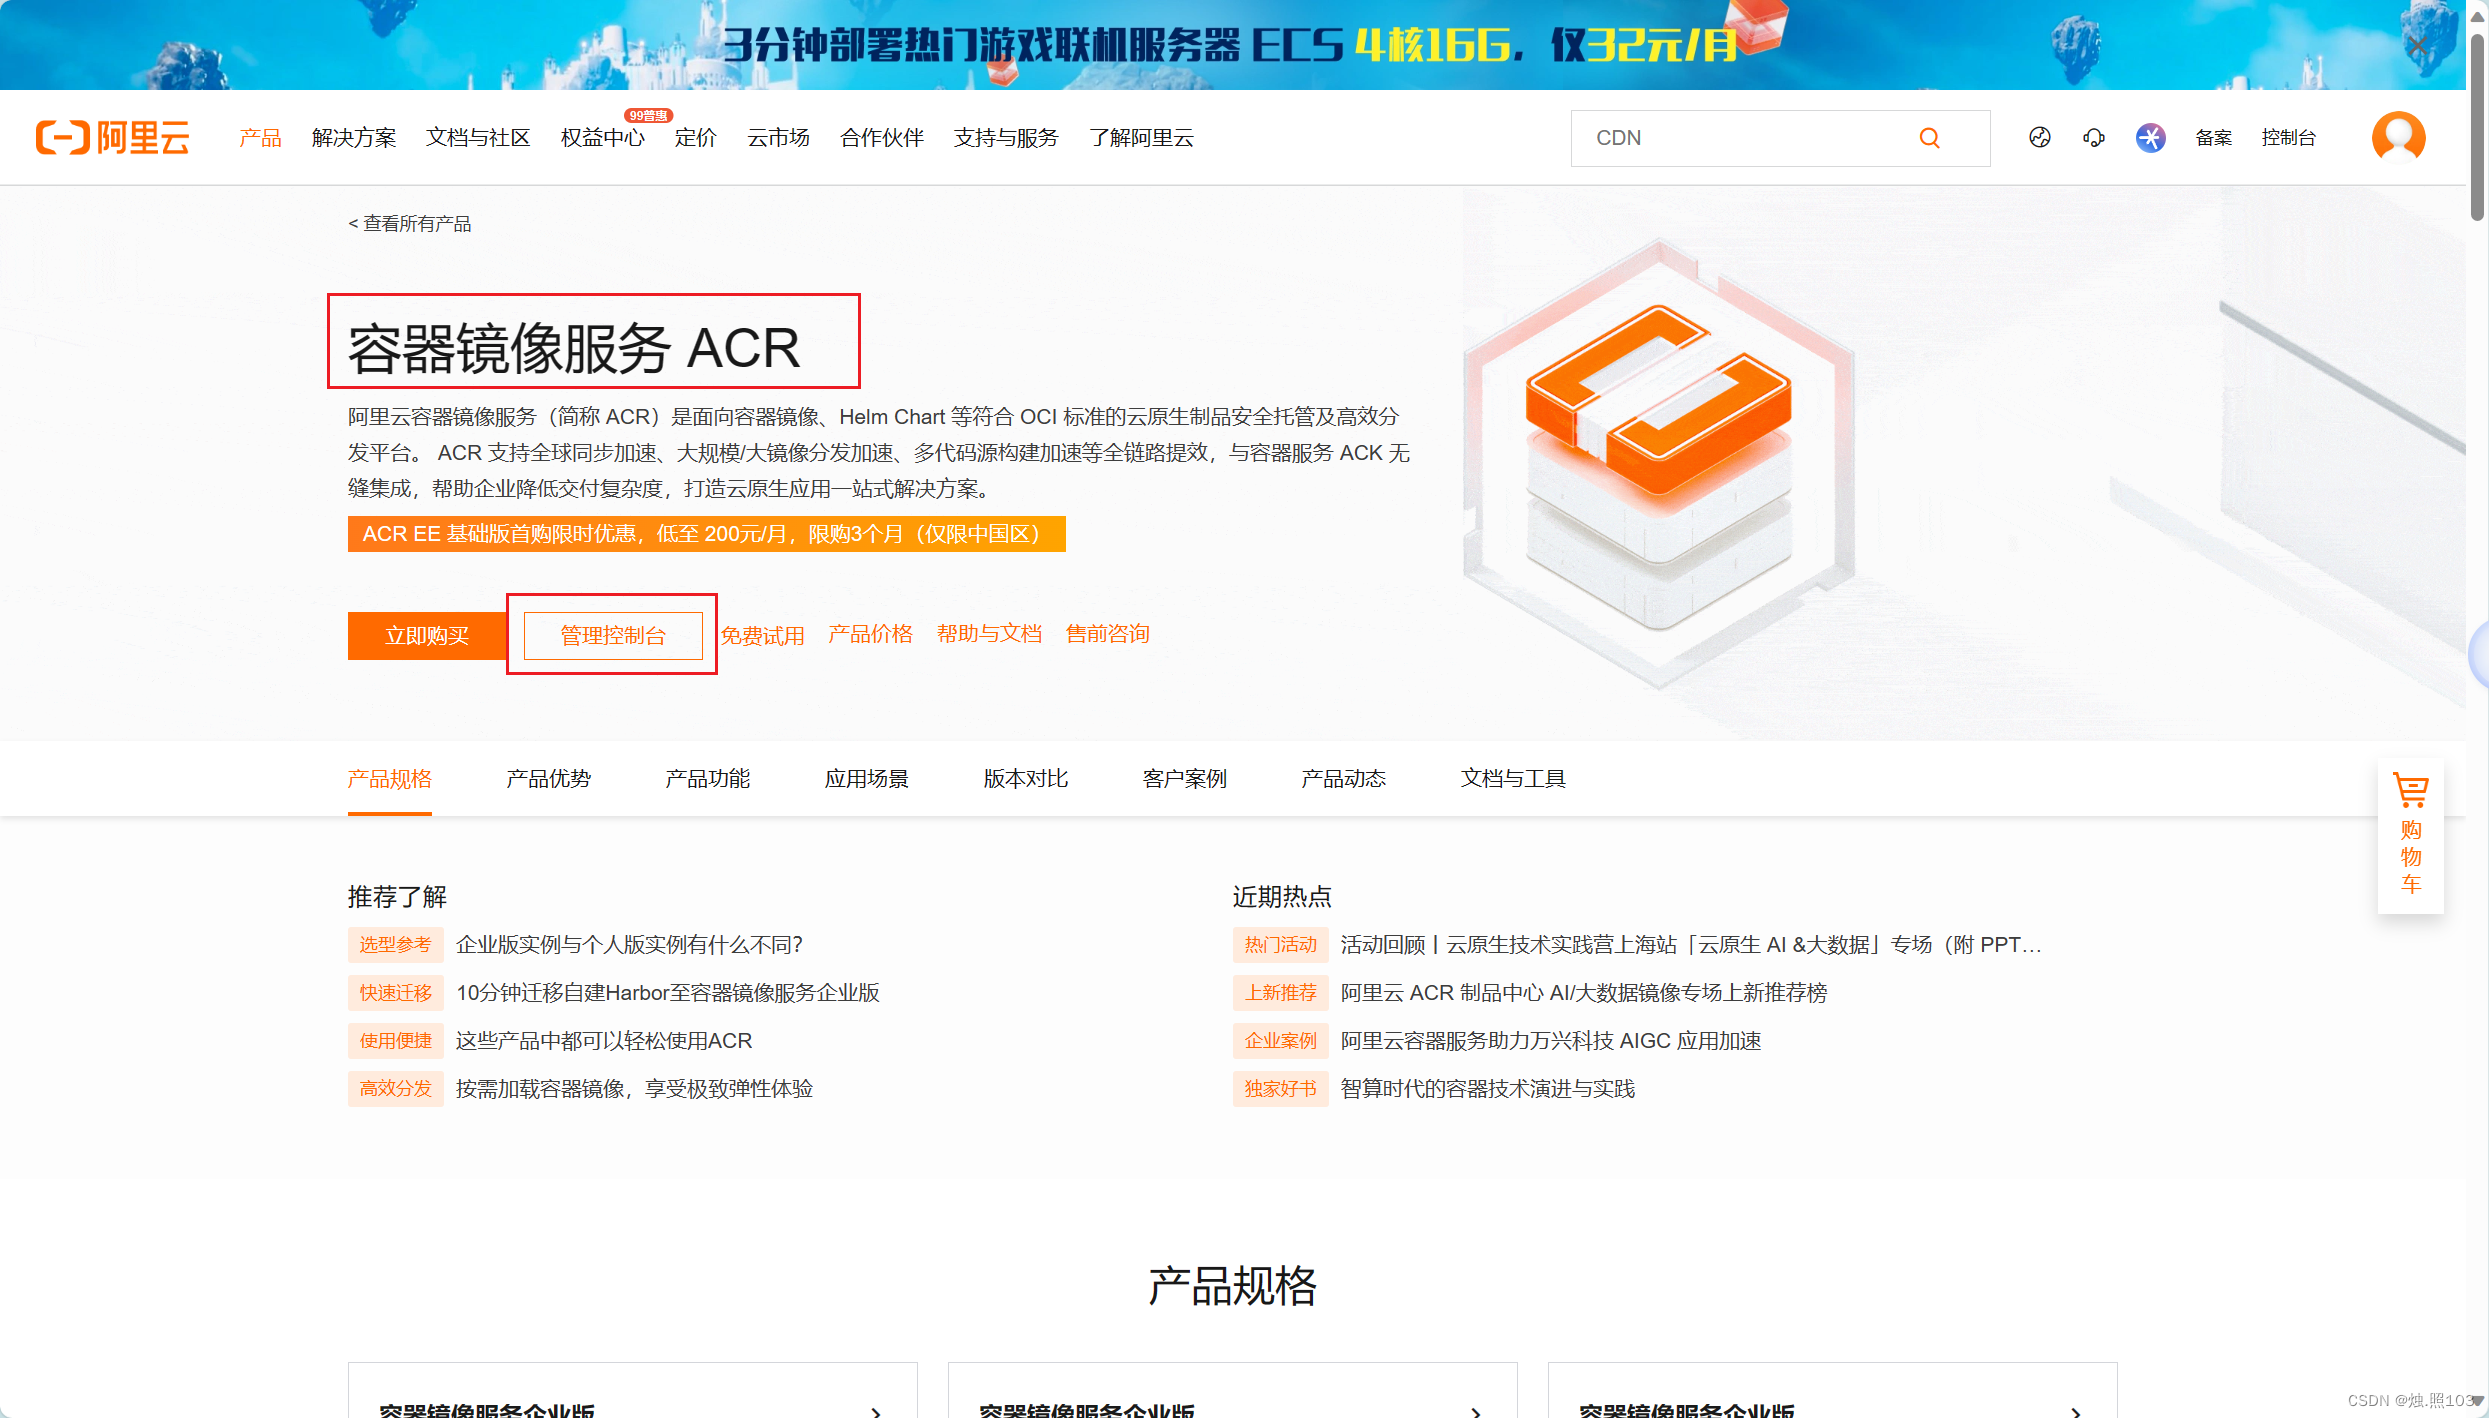2489x1418 pixels.
Task: Open the shopping cart icon
Action: click(2410, 790)
